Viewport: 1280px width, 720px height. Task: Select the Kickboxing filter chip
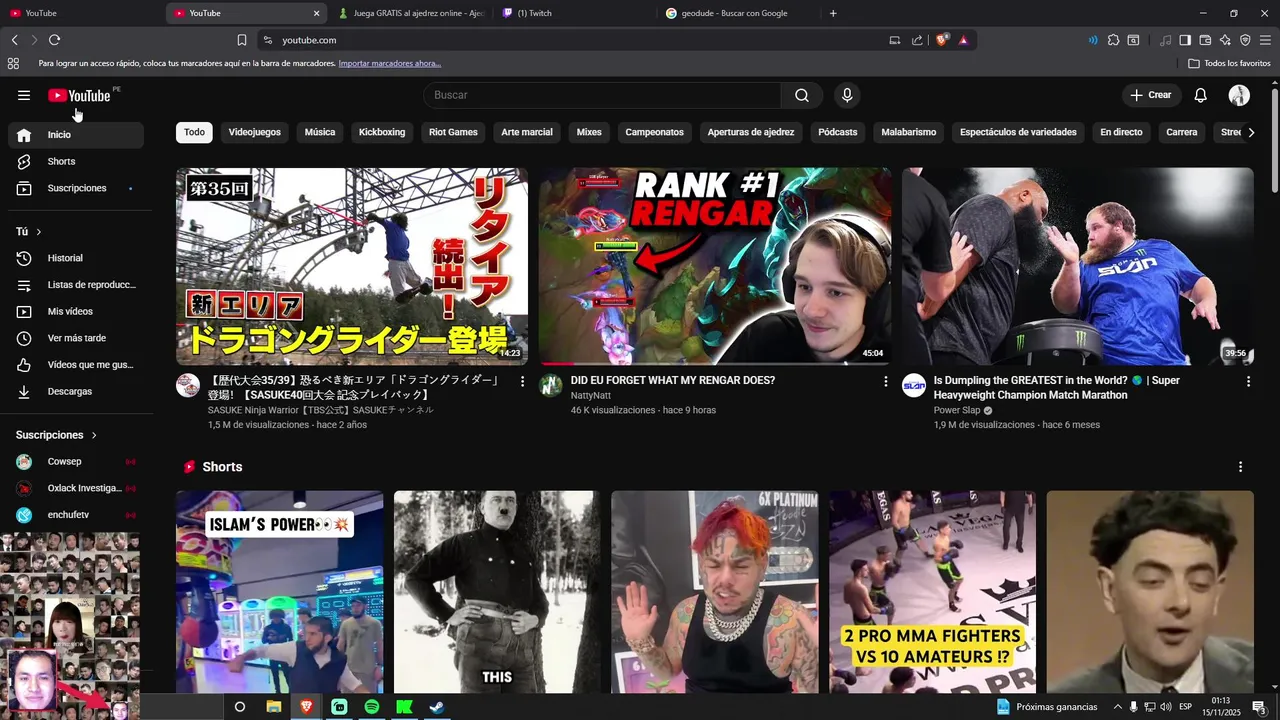(382, 132)
